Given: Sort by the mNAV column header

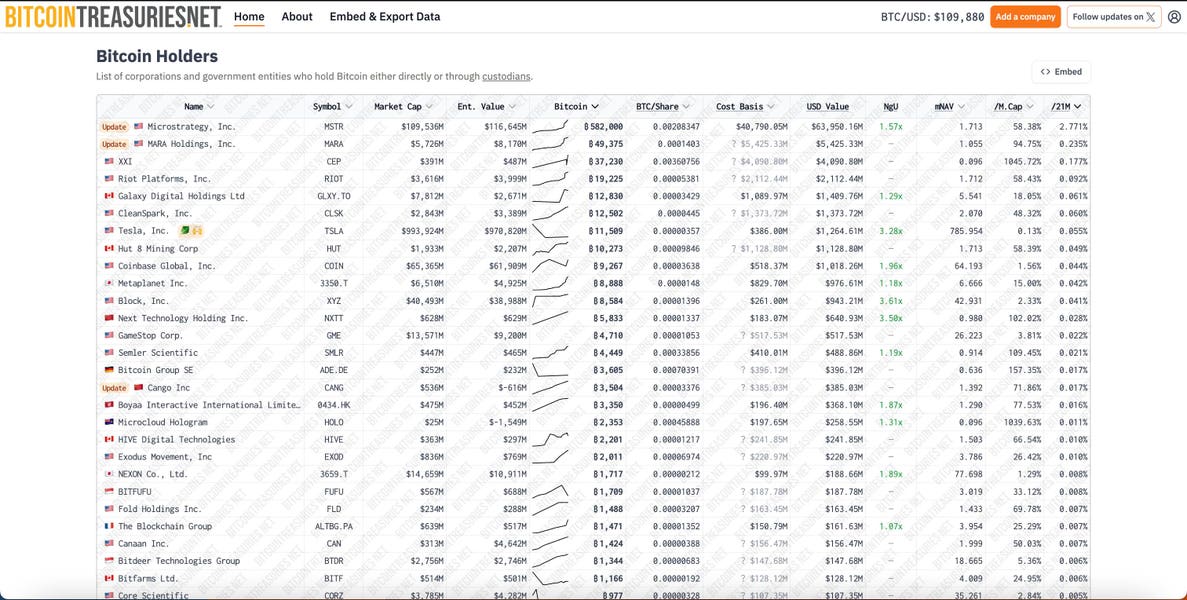Looking at the screenshot, I should click(x=949, y=107).
